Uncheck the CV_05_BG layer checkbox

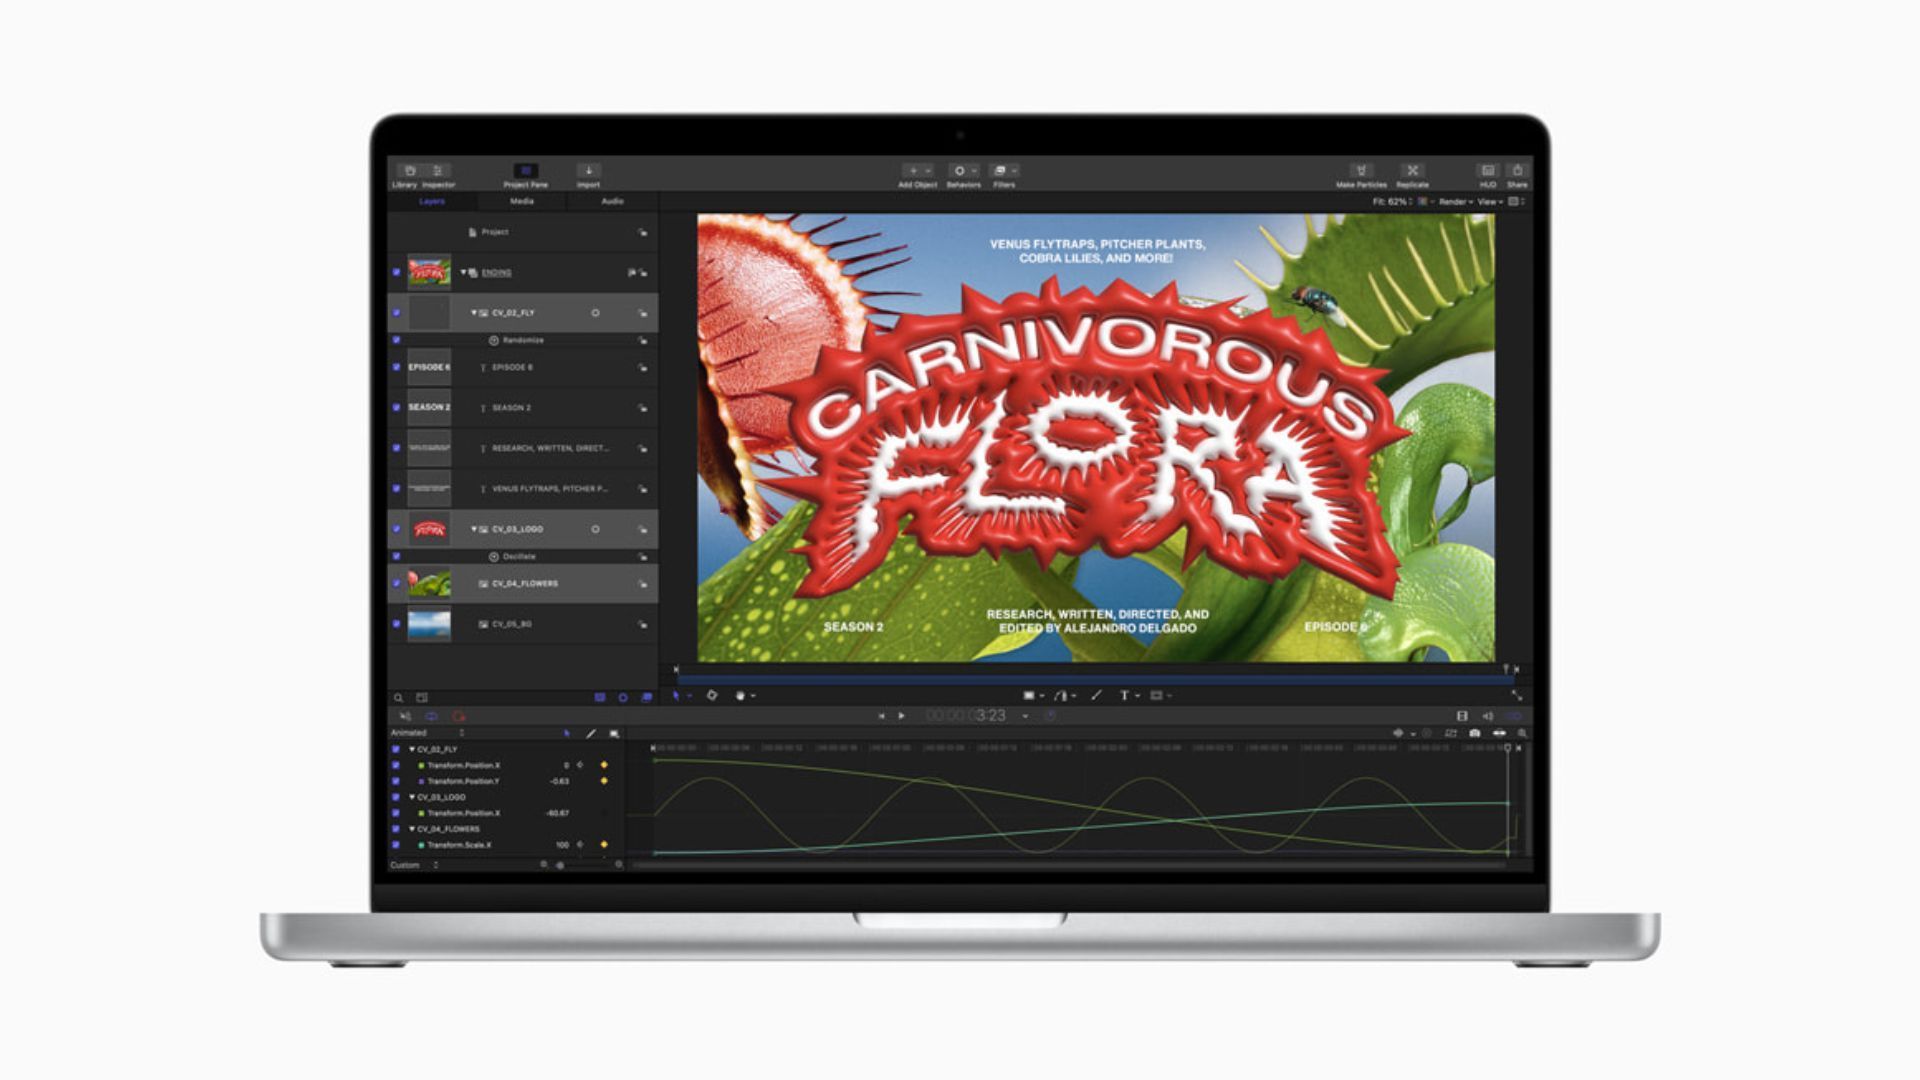(x=396, y=624)
